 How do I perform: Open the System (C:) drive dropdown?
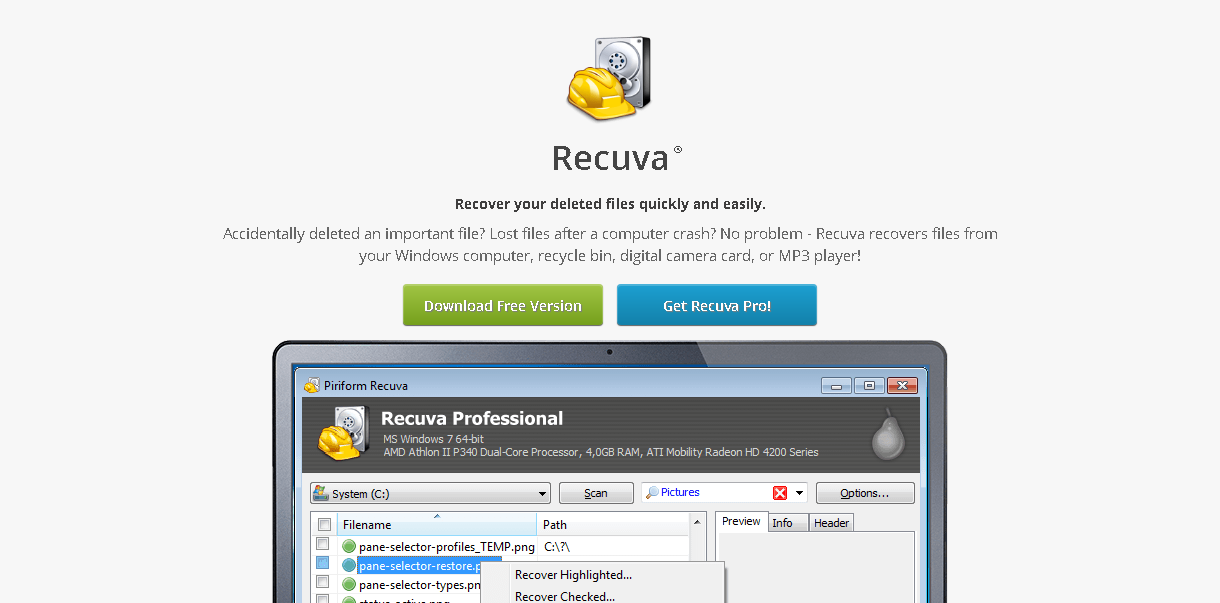431,493
